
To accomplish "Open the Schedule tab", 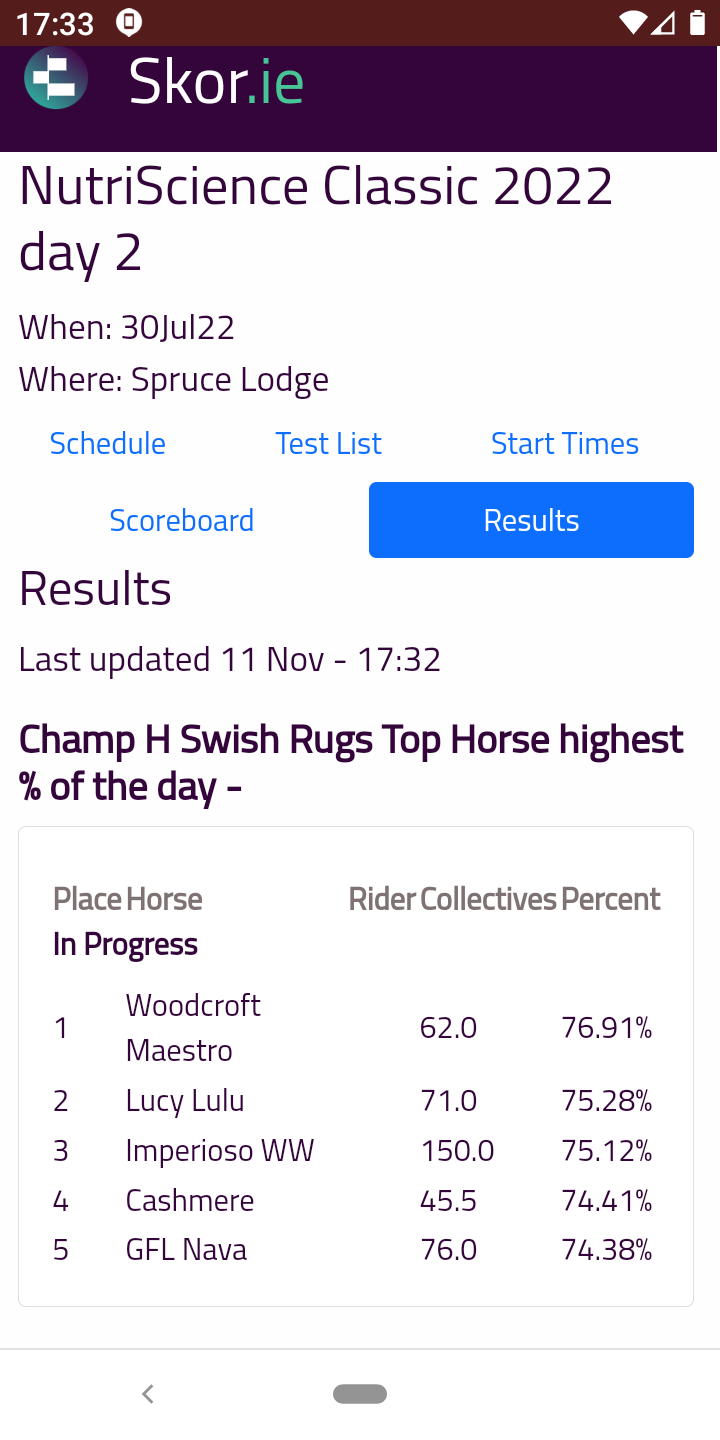I will click(x=108, y=443).
